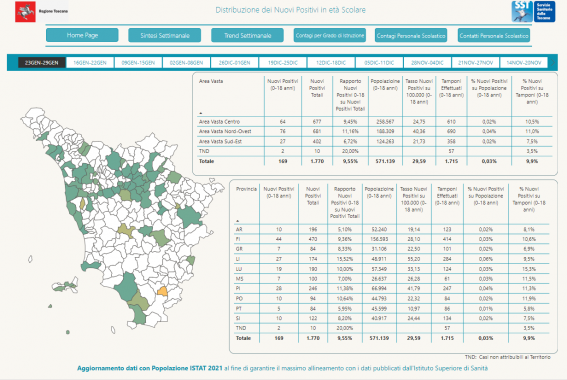Open Contagi Personale Scolastico page
567x380 pixels.
[411, 35]
